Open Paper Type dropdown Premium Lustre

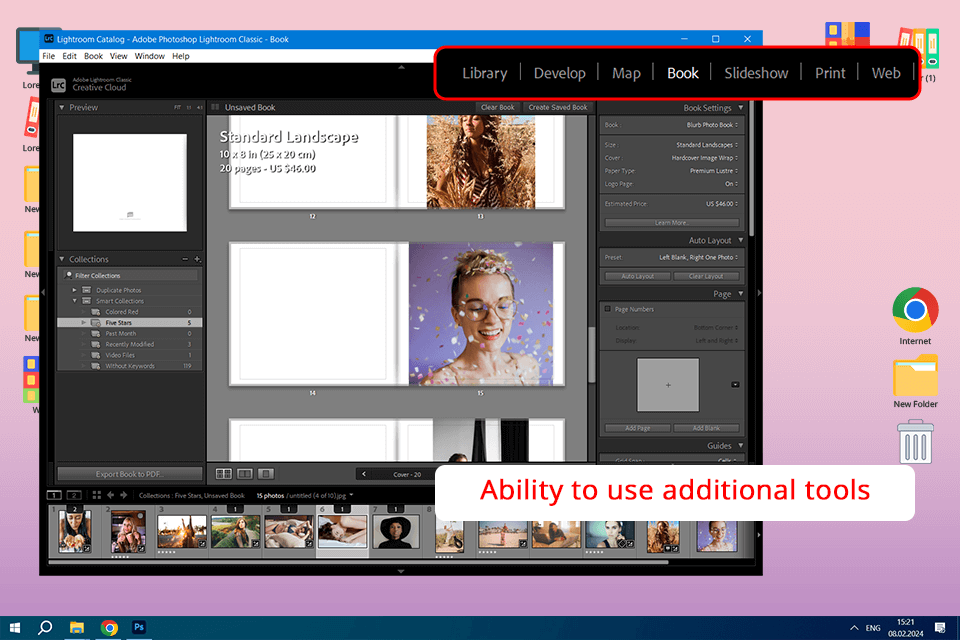(713, 171)
